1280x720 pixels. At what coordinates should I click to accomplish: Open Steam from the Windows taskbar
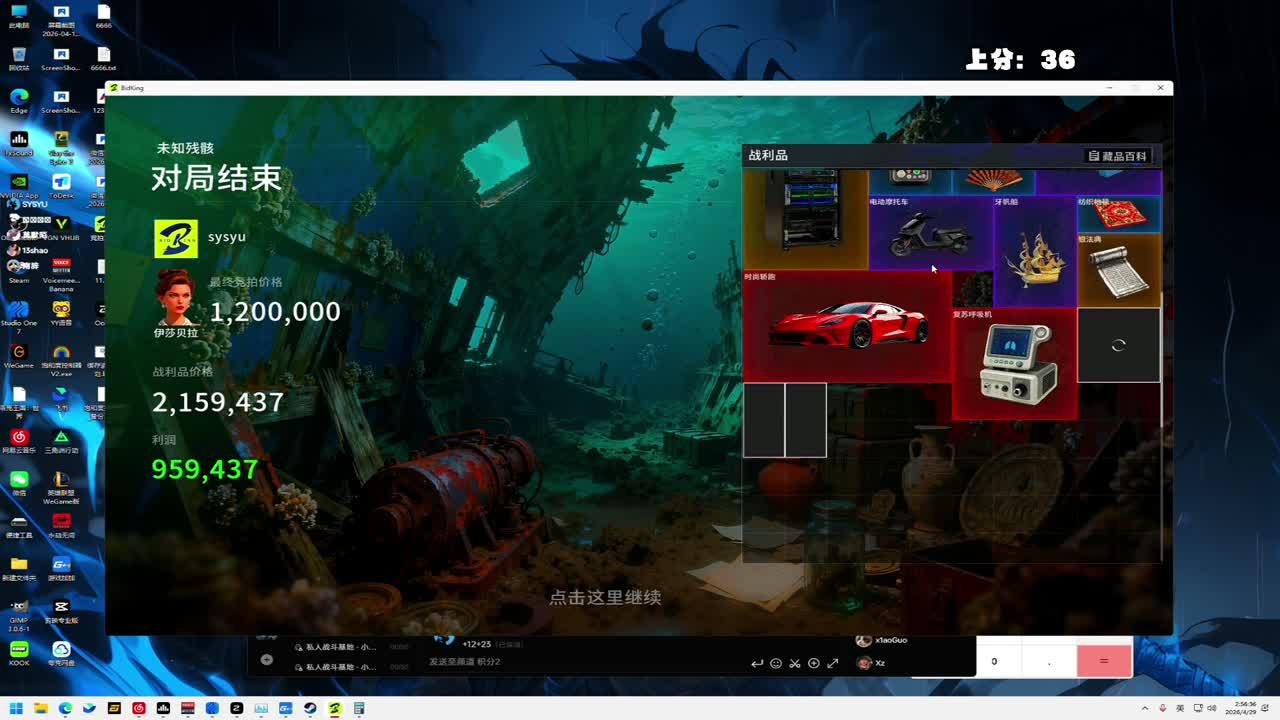tap(310, 708)
